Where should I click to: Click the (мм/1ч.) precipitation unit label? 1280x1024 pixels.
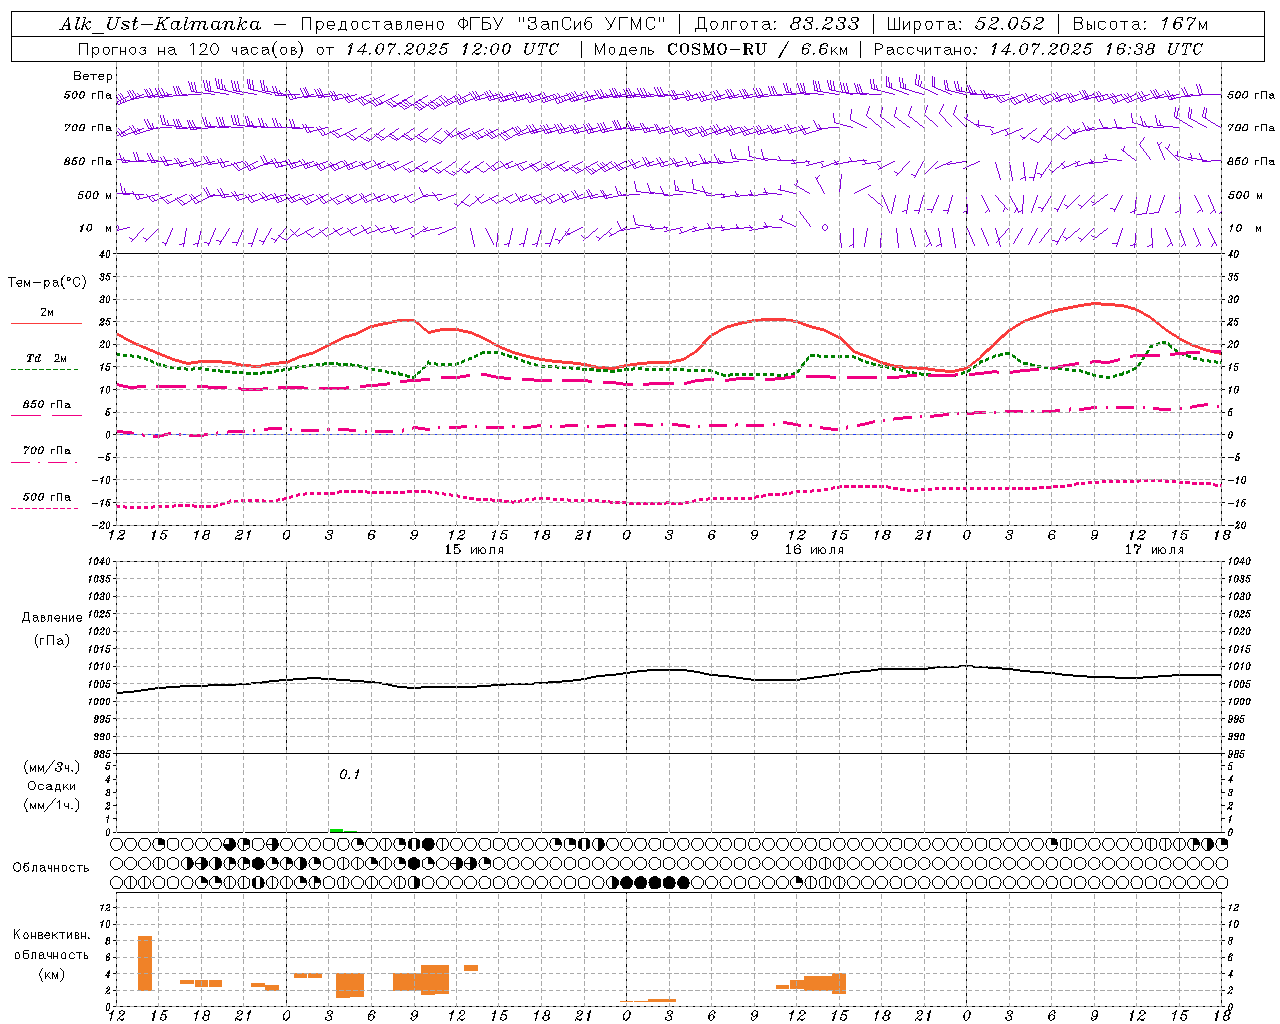pyautogui.click(x=52, y=805)
